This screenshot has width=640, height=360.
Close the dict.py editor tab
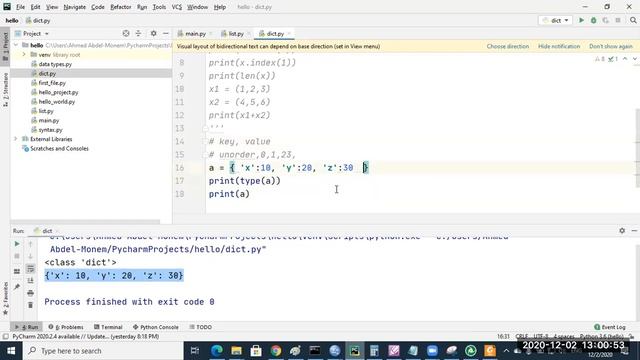pyautogui.click(x=289, y=33)
